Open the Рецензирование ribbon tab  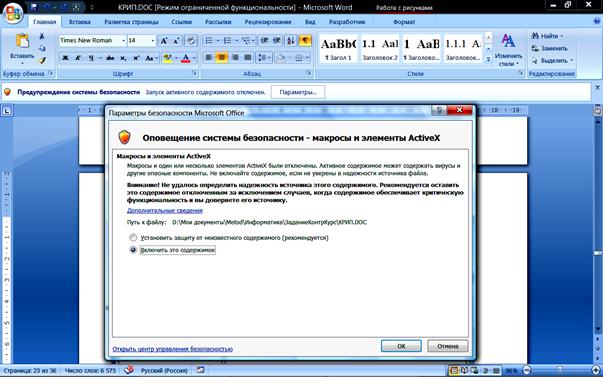[x=268, y=22]
